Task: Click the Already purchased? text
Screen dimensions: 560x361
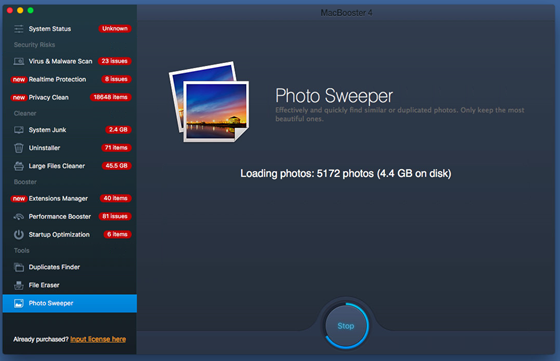Action: [41, 339]
